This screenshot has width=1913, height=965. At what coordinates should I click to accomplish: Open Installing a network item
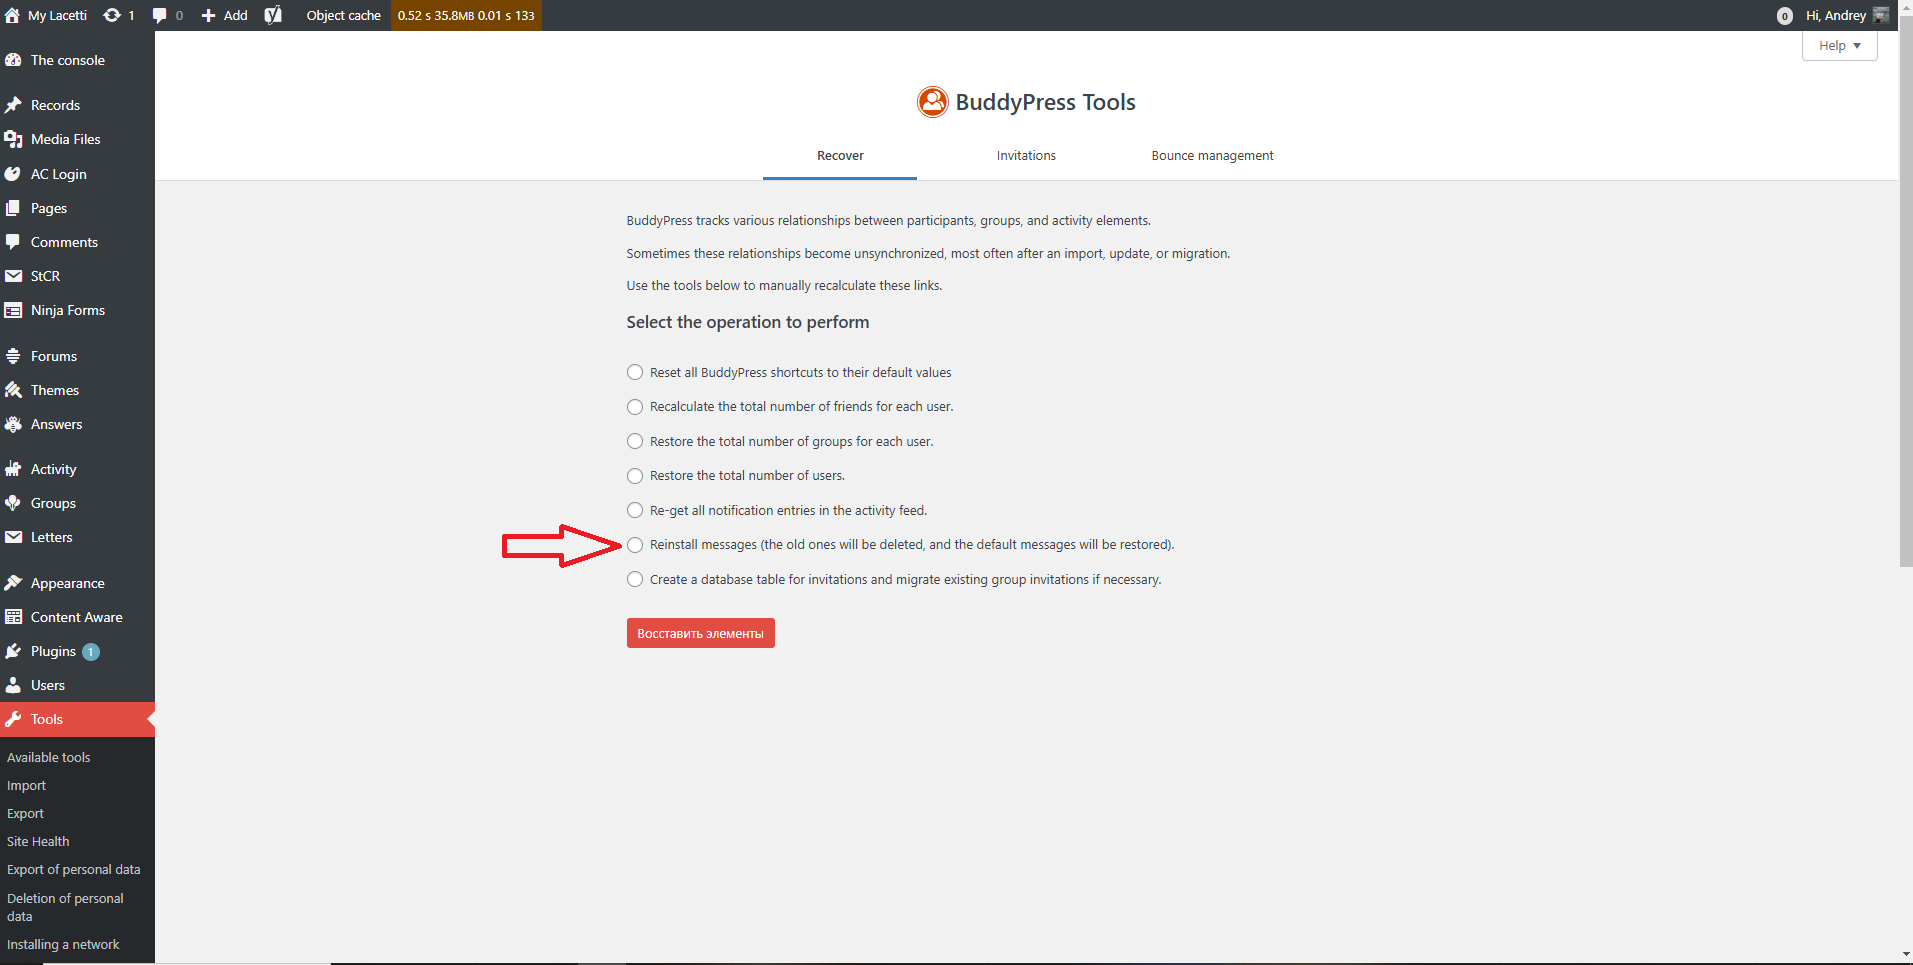63,944
